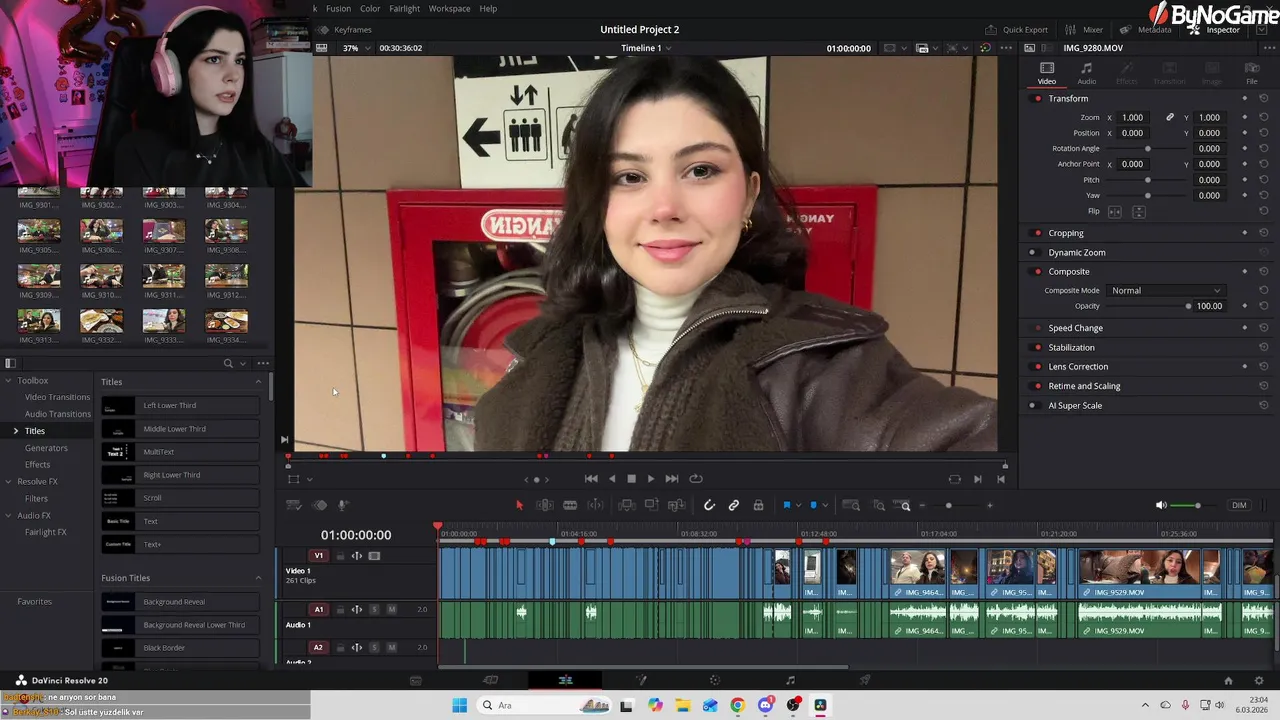Open the Color page icon

[x=715, y=680]
